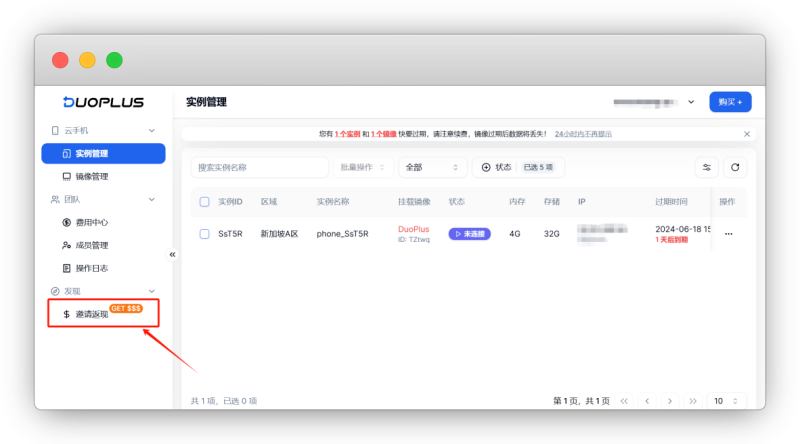Image resolution: width=800 pixels, height=444 pixels.
Task: Toggle the select-all header checkbox
Action: pyautogui.click(x=204, y=202)
